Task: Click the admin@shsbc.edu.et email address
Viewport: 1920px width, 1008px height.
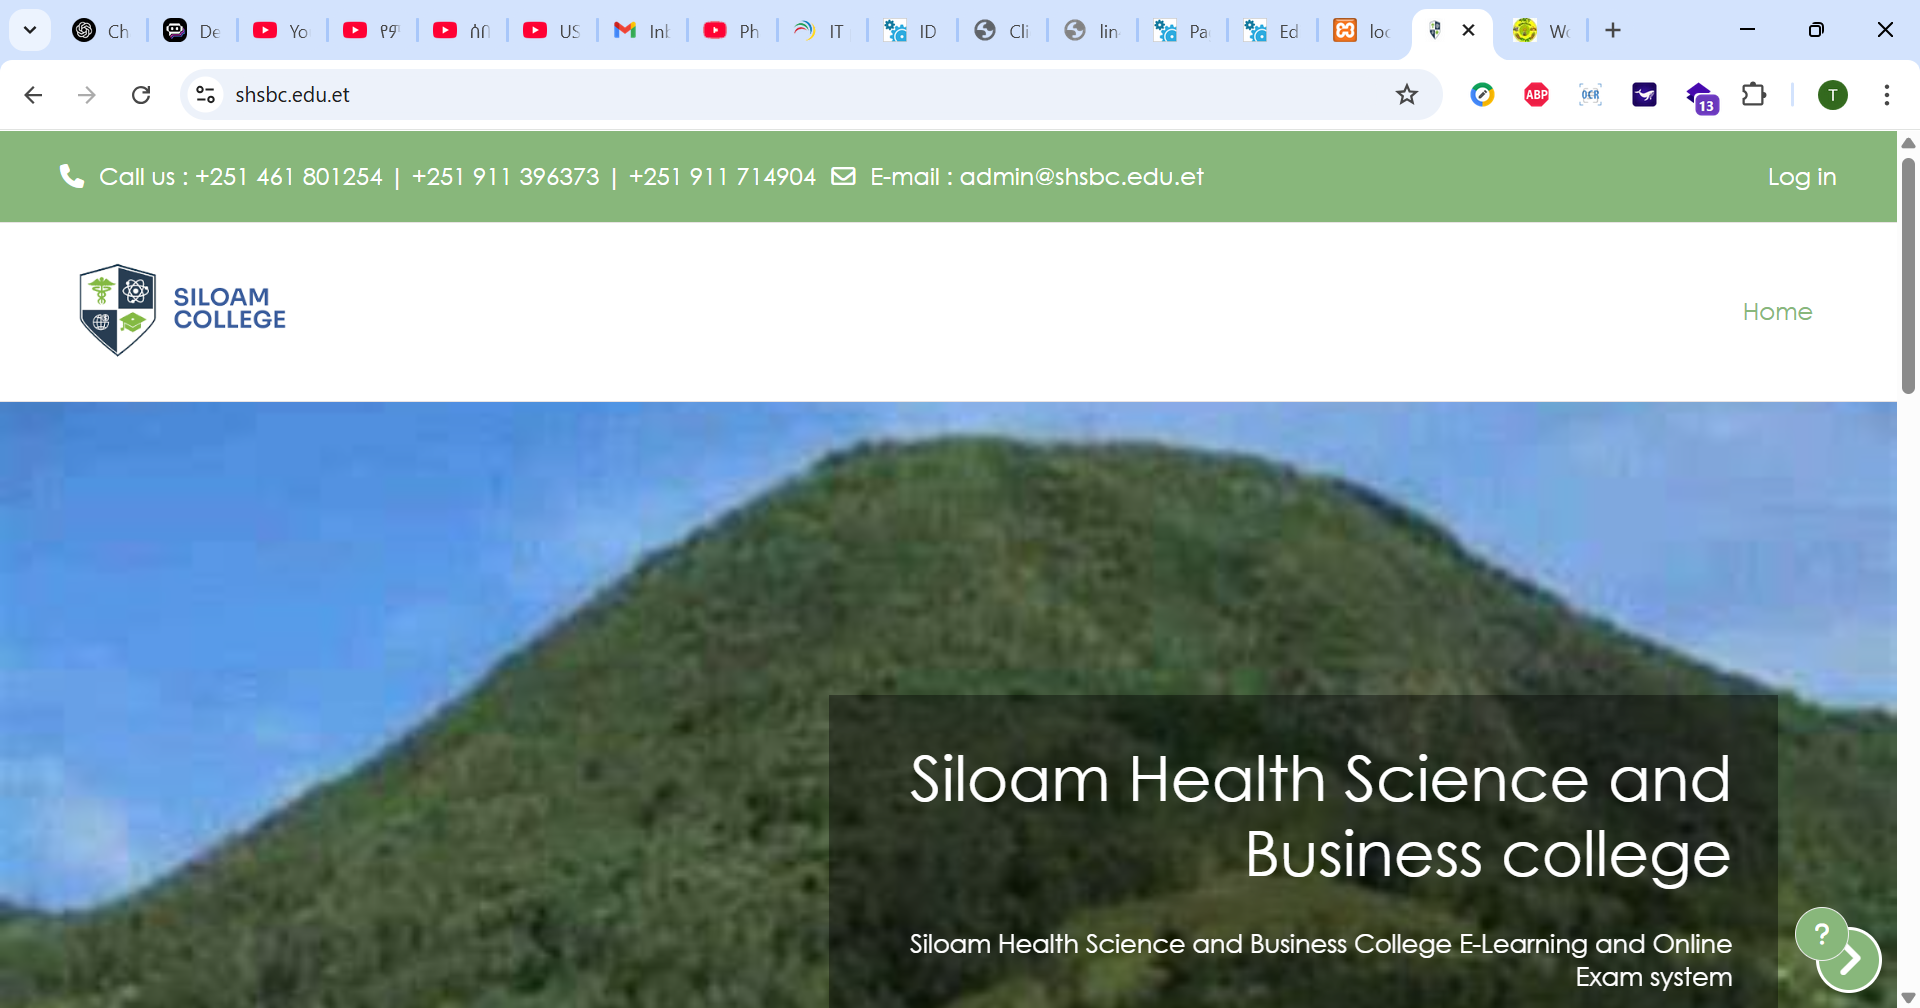Action: pos(1081,177)
